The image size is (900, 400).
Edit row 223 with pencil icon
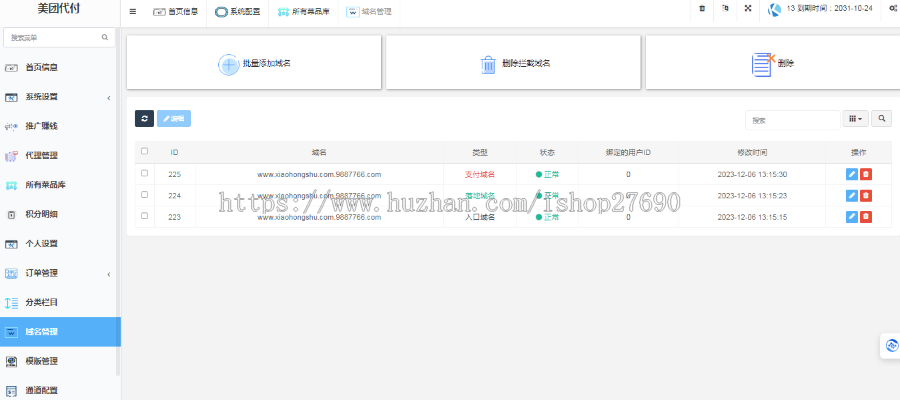tap(852, 216)
